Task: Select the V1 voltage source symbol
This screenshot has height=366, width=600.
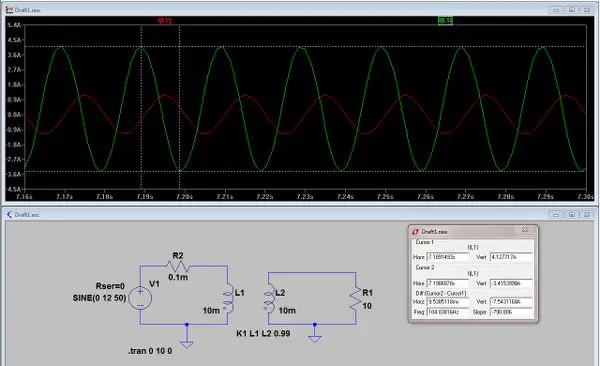Action: click(140, 298)
